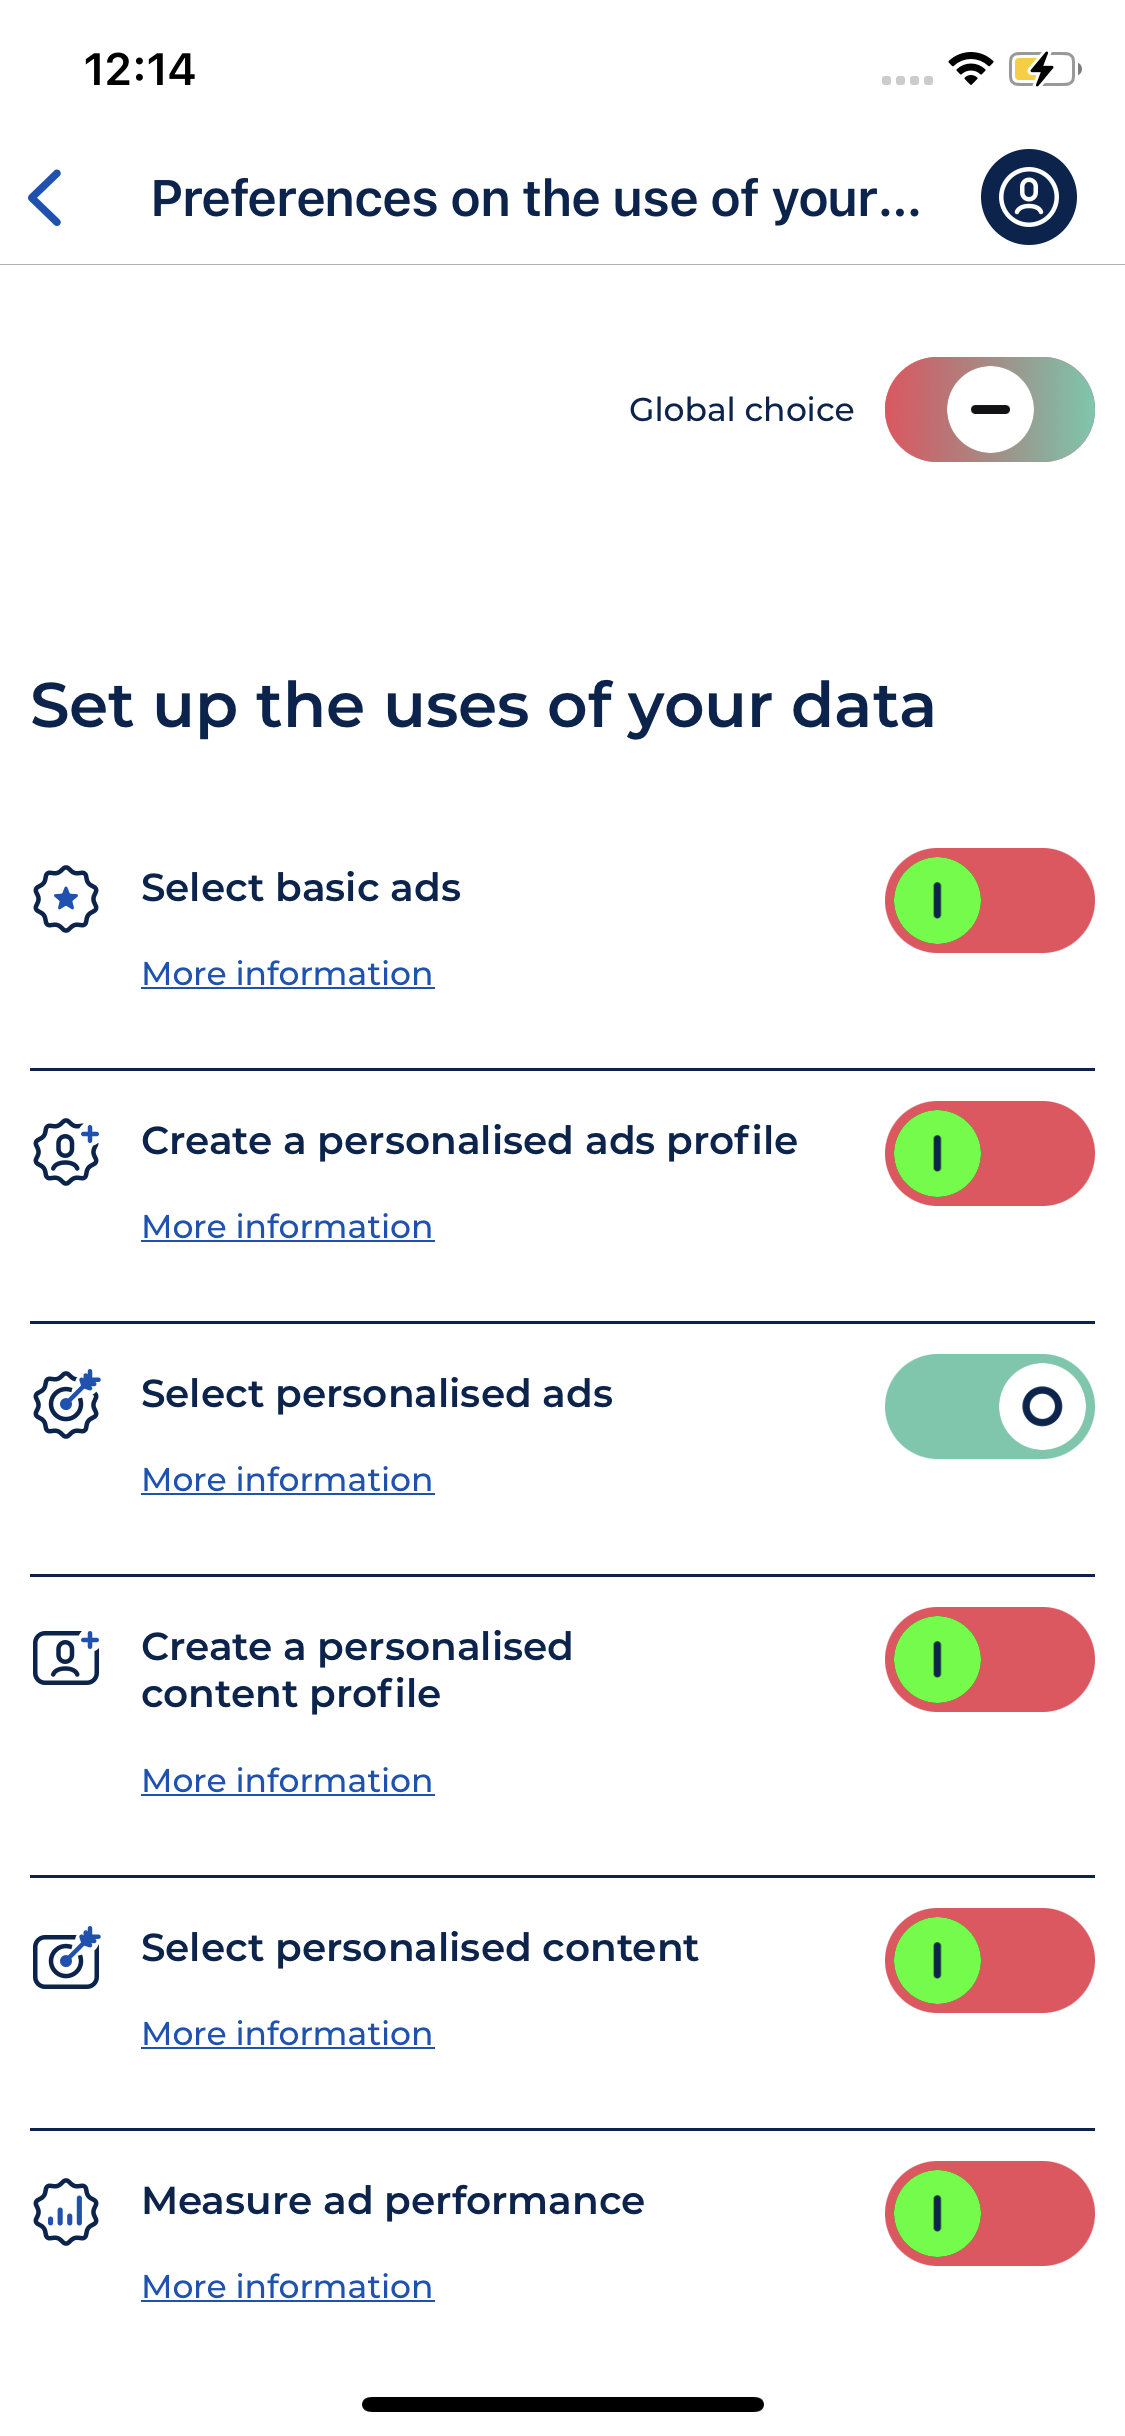The image size is (1125, 2436).
Task: Open More information for Select personalised ads
Action: [x=288, y=1480]
